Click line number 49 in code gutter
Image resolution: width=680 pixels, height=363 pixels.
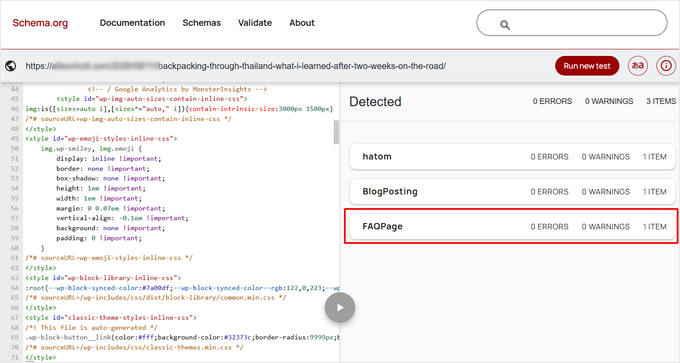point(14,138)
